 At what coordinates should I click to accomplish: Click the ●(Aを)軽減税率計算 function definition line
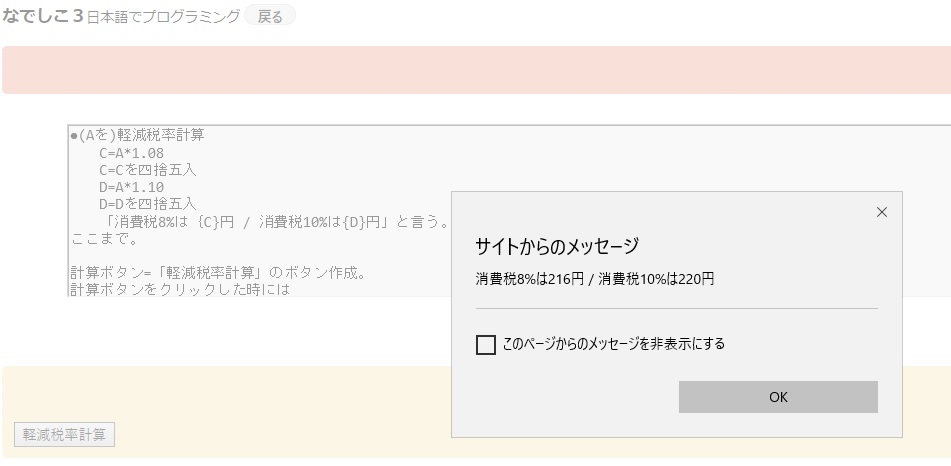[137, 136]
